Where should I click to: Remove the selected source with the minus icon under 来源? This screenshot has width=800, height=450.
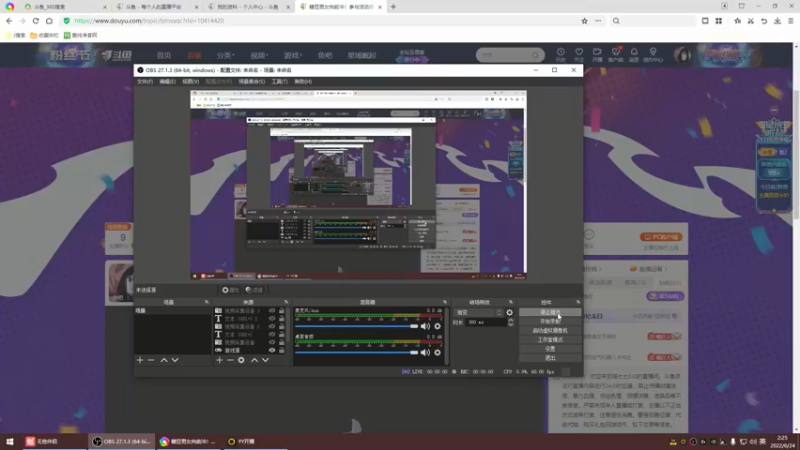pos(230,360)
